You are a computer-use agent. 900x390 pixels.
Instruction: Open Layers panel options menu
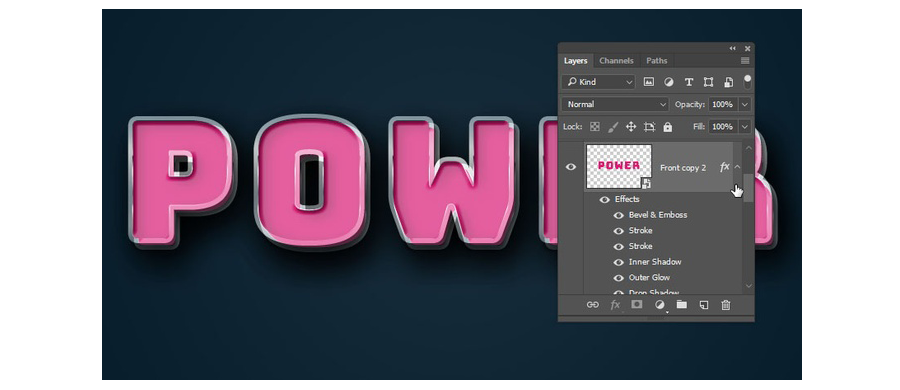[745, 61]
